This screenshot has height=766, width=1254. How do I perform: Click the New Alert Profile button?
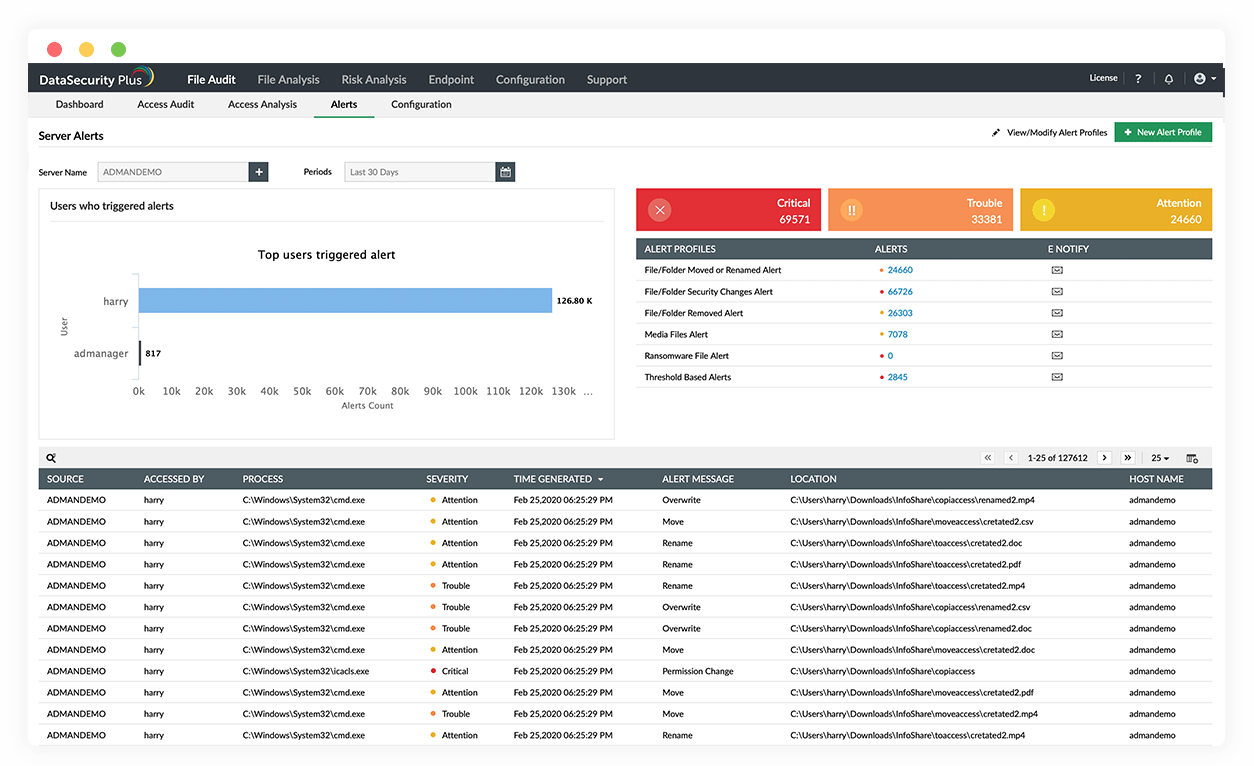tap(1163, 132)
